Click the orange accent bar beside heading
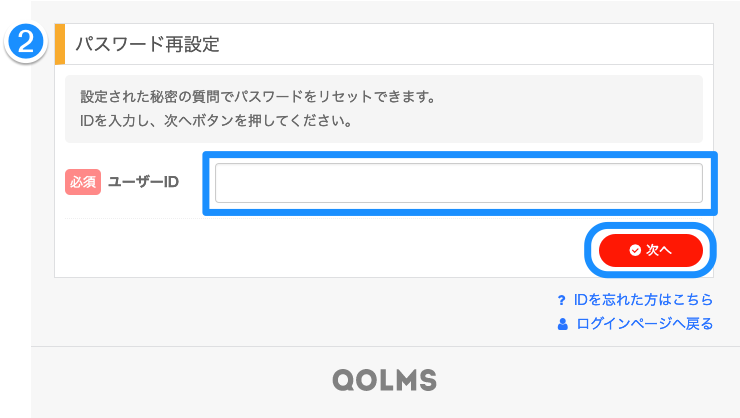740x418 pixels. point(59,44)
